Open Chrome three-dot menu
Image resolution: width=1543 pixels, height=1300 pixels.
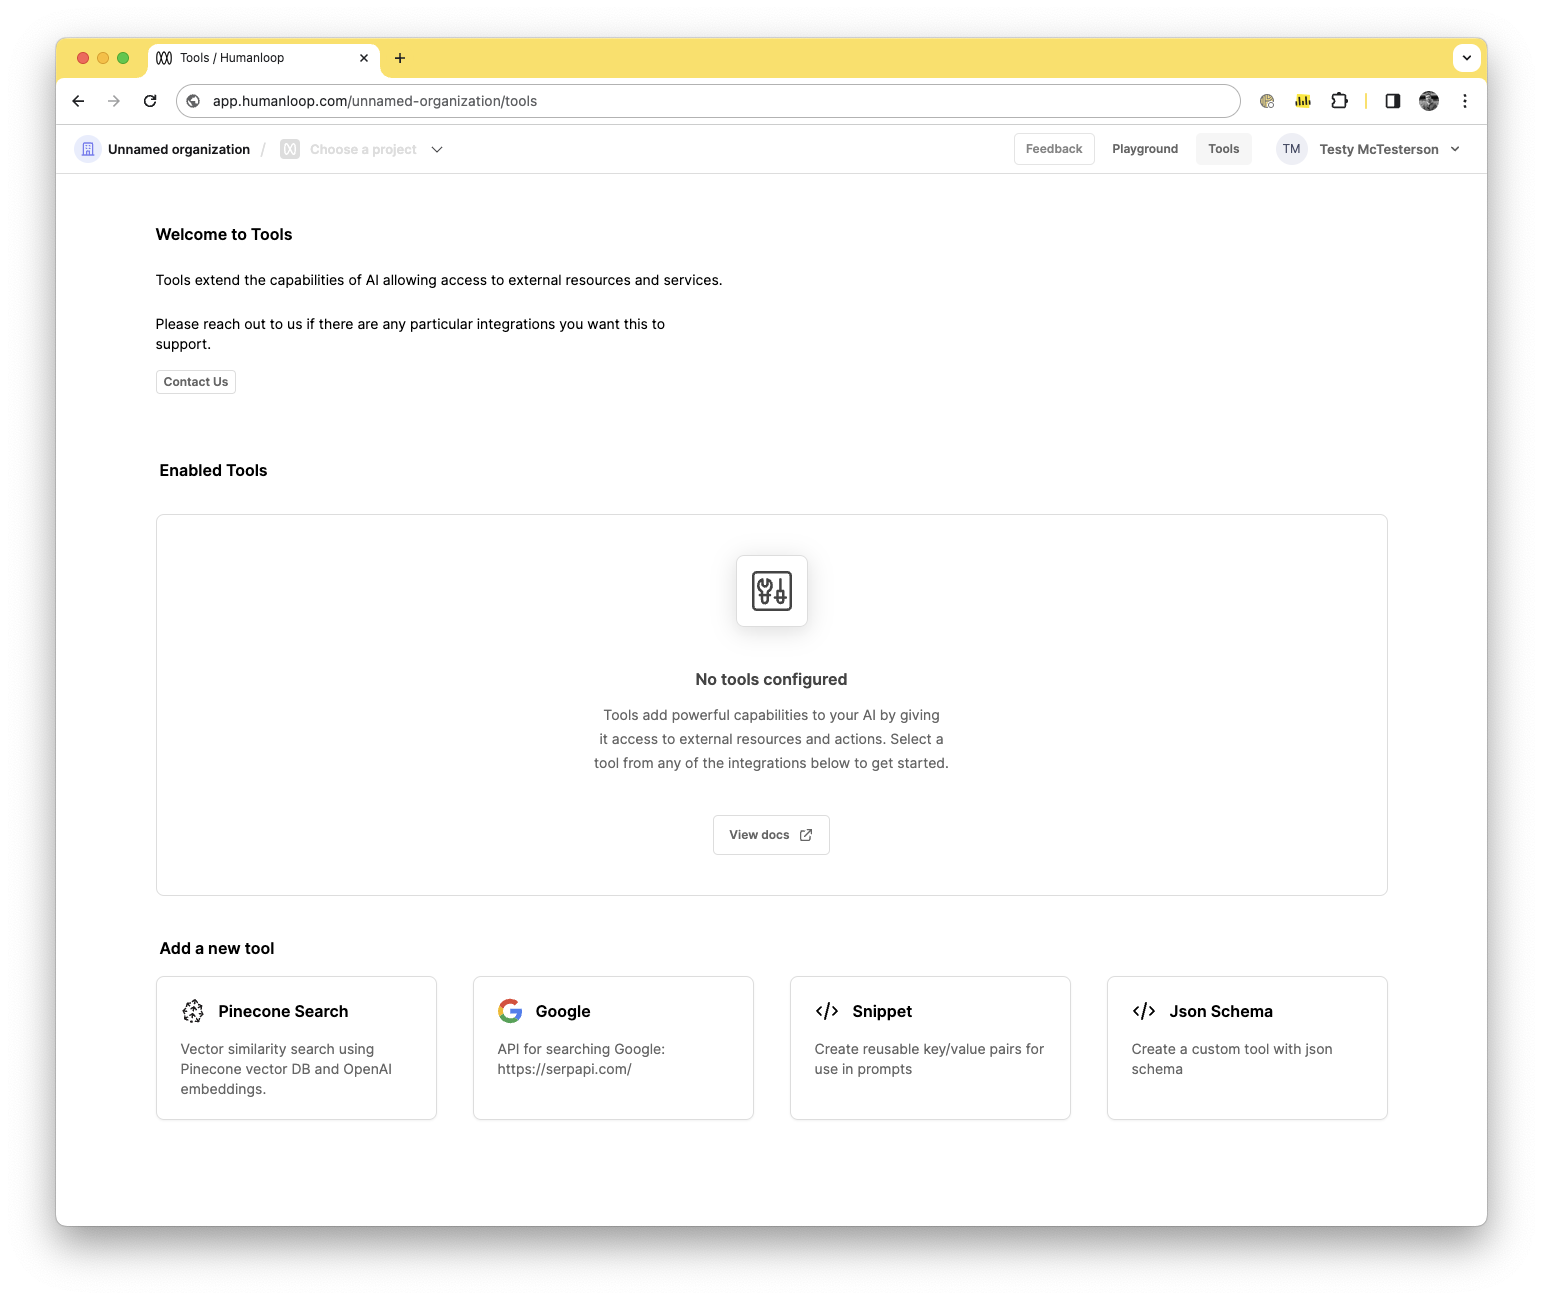pyautogui.click(x=1465, y=101)
